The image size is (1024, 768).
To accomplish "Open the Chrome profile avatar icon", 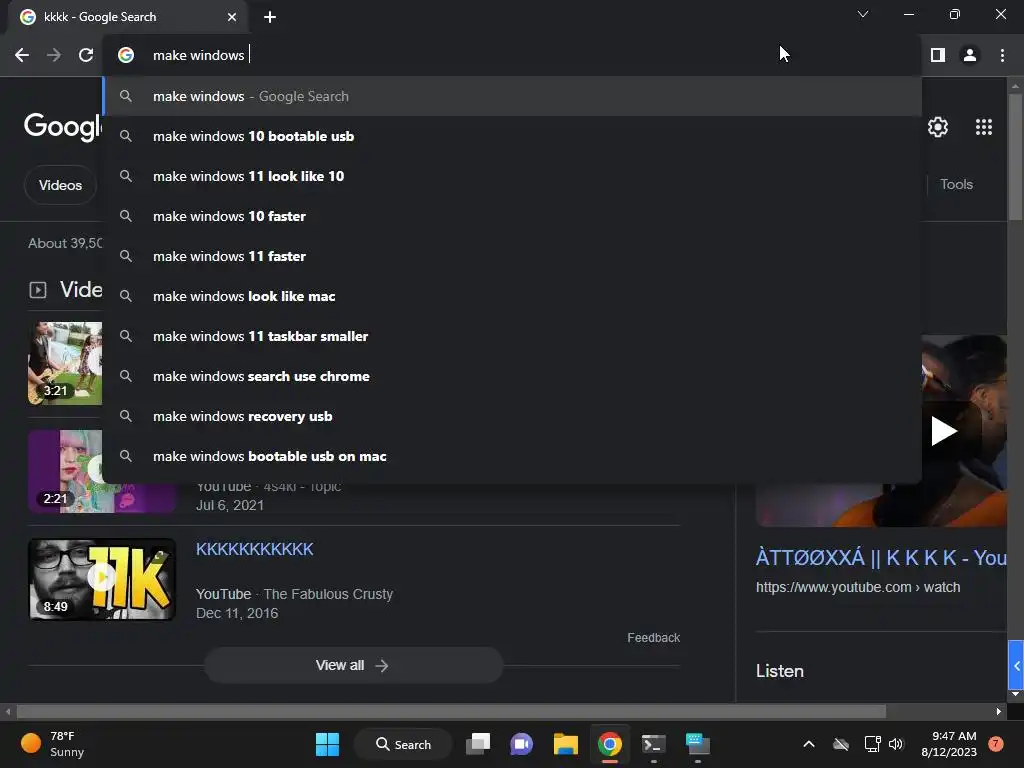I will [970, 56].
